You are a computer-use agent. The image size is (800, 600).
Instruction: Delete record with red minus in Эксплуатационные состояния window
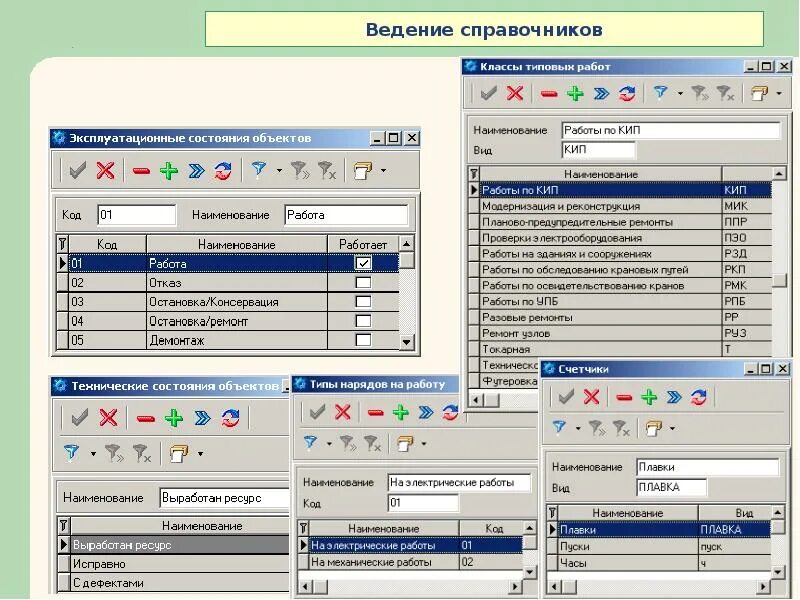click(141, 170)
